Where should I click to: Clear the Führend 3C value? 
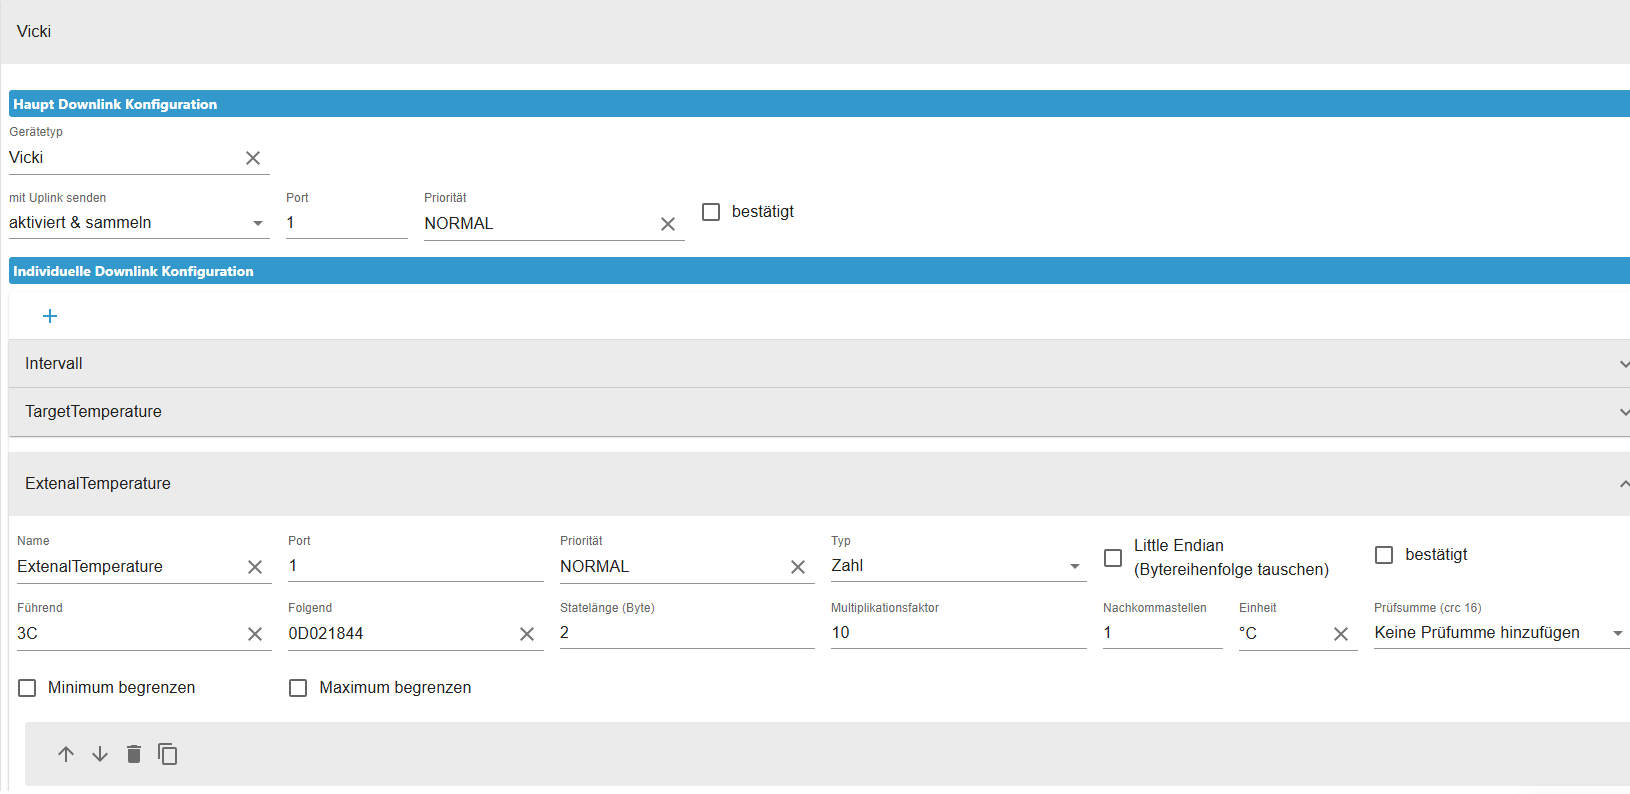click(x=255, y=634)
